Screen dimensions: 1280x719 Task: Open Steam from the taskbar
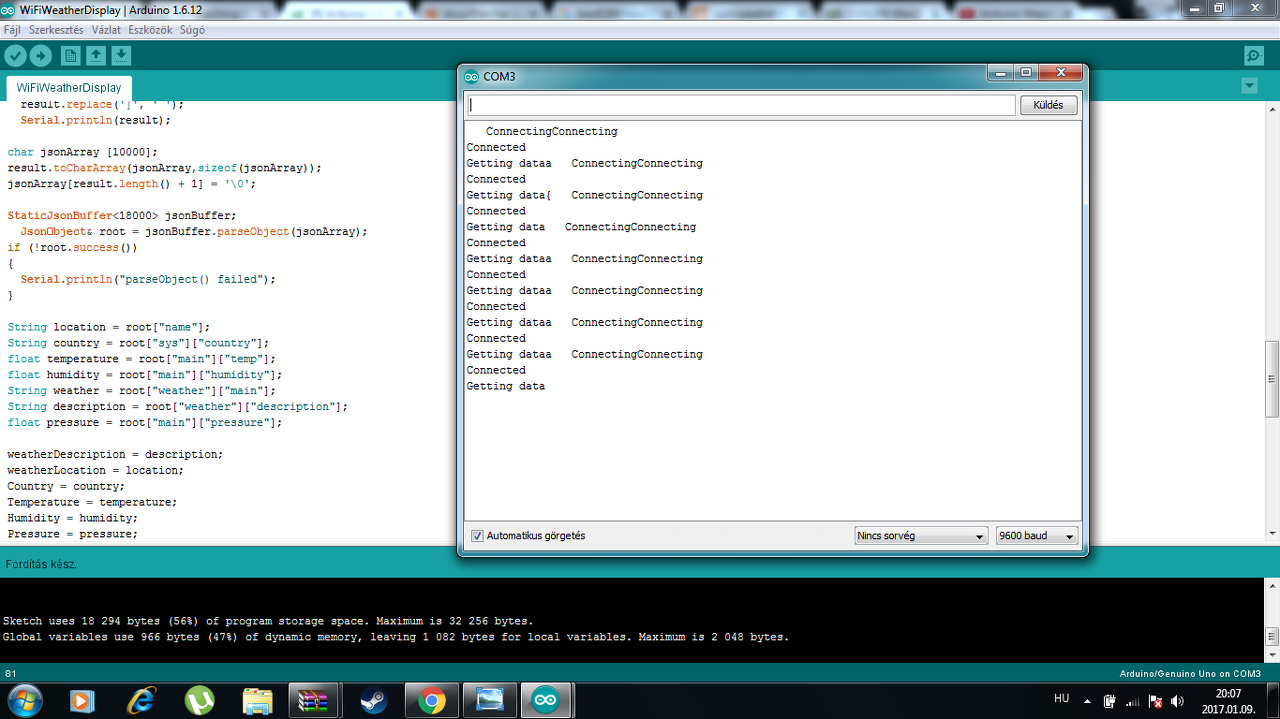374,700
